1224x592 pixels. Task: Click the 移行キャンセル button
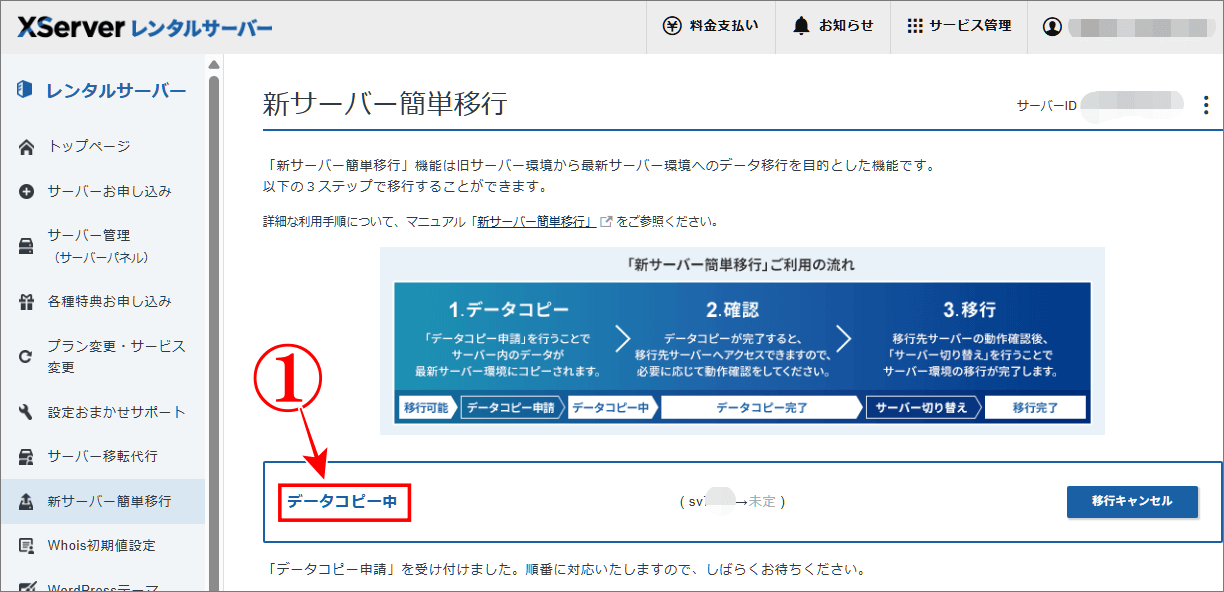[x=1132, y=502]
